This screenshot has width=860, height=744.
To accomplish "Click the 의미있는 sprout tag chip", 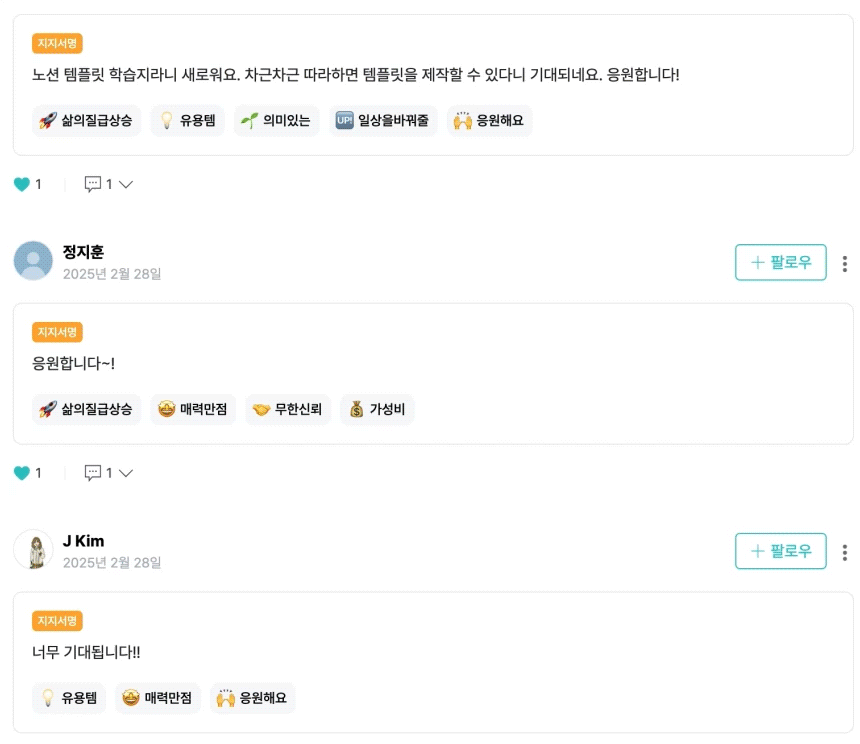I will tap(276, 121).
